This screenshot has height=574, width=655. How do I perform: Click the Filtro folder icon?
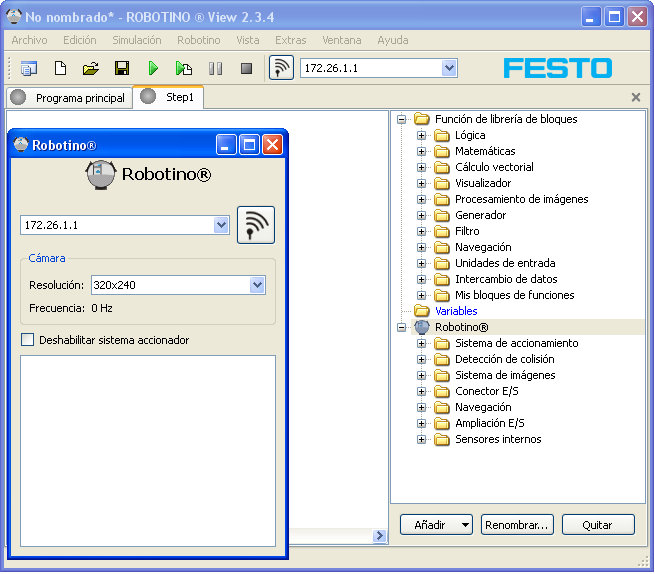(442, 231)
